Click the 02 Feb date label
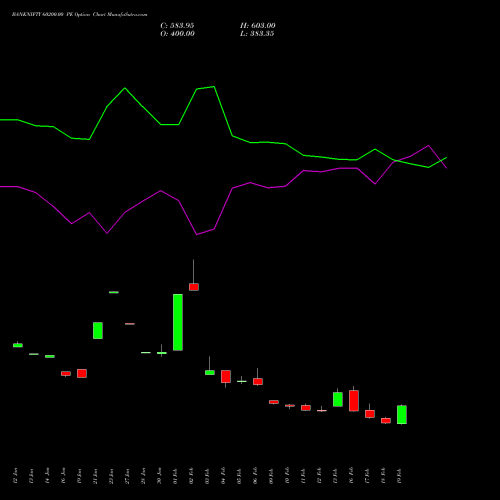500x500 pixels. pyautogui.click(x=191, y=475)
